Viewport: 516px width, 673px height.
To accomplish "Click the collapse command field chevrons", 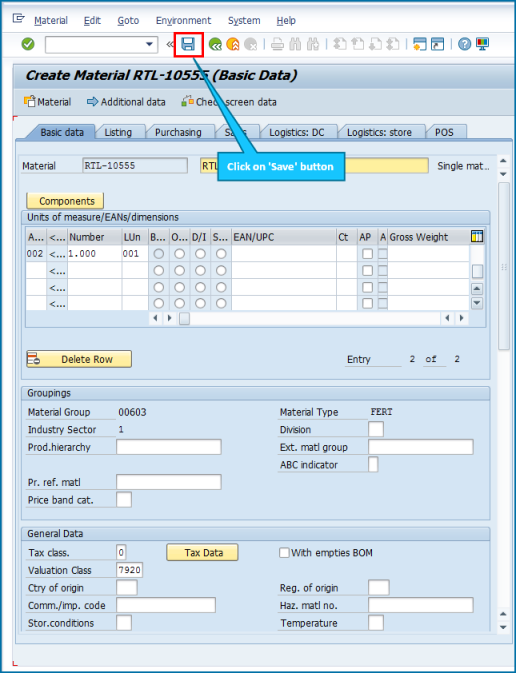I will (170, 44).
